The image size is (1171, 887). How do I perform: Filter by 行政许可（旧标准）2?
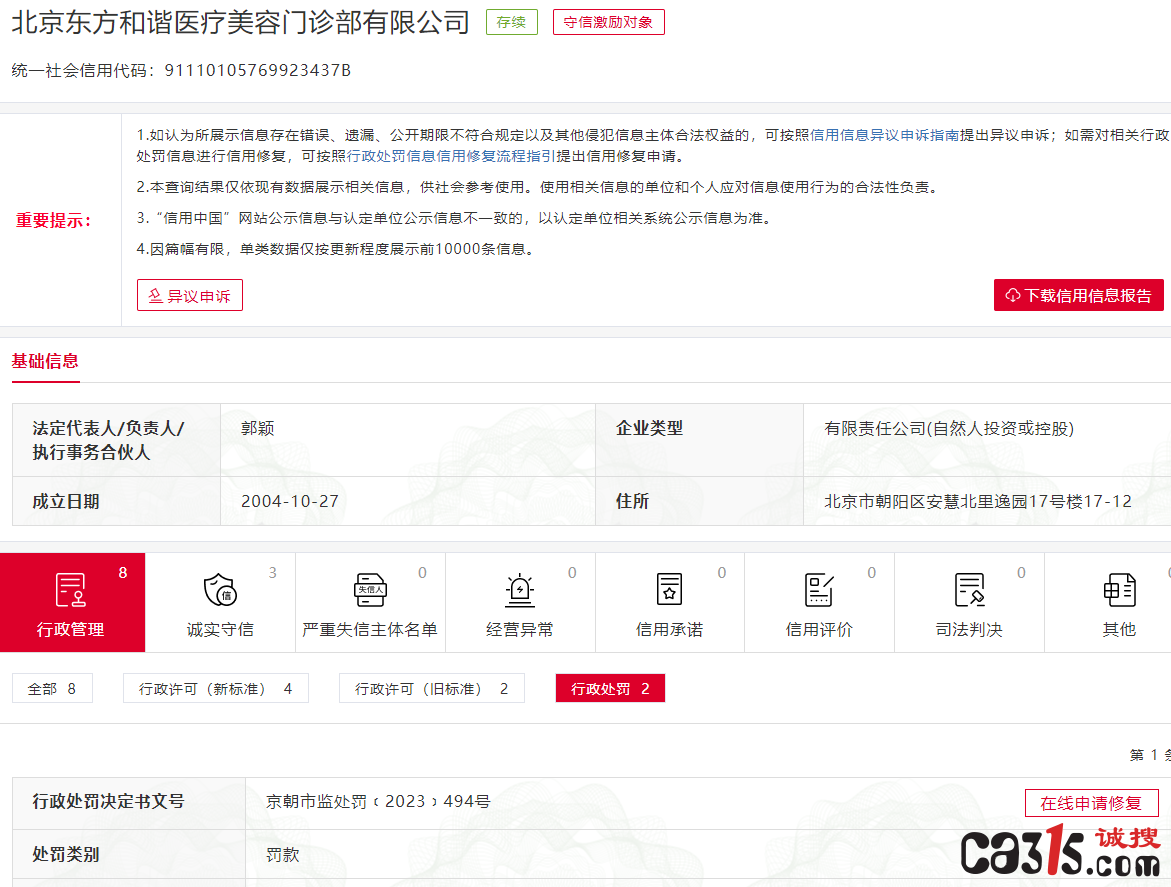pyautogui.click(x=432, y=688)
